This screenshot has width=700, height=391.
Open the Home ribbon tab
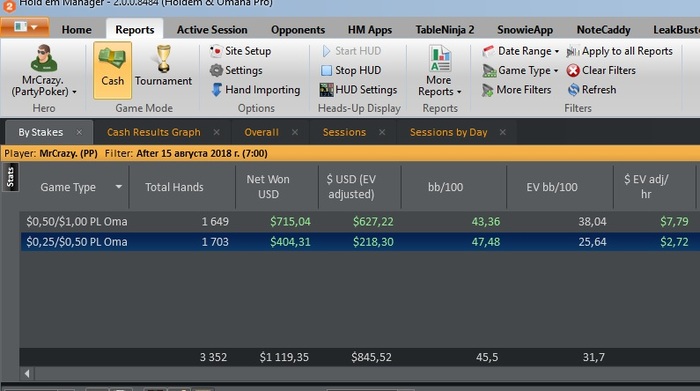pos(77,29)
